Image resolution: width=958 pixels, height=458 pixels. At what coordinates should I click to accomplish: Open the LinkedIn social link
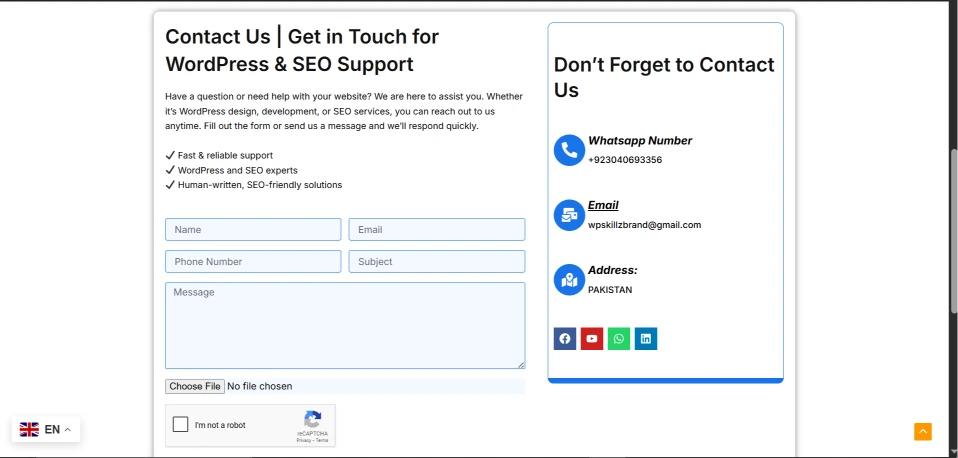pos(646,339)
